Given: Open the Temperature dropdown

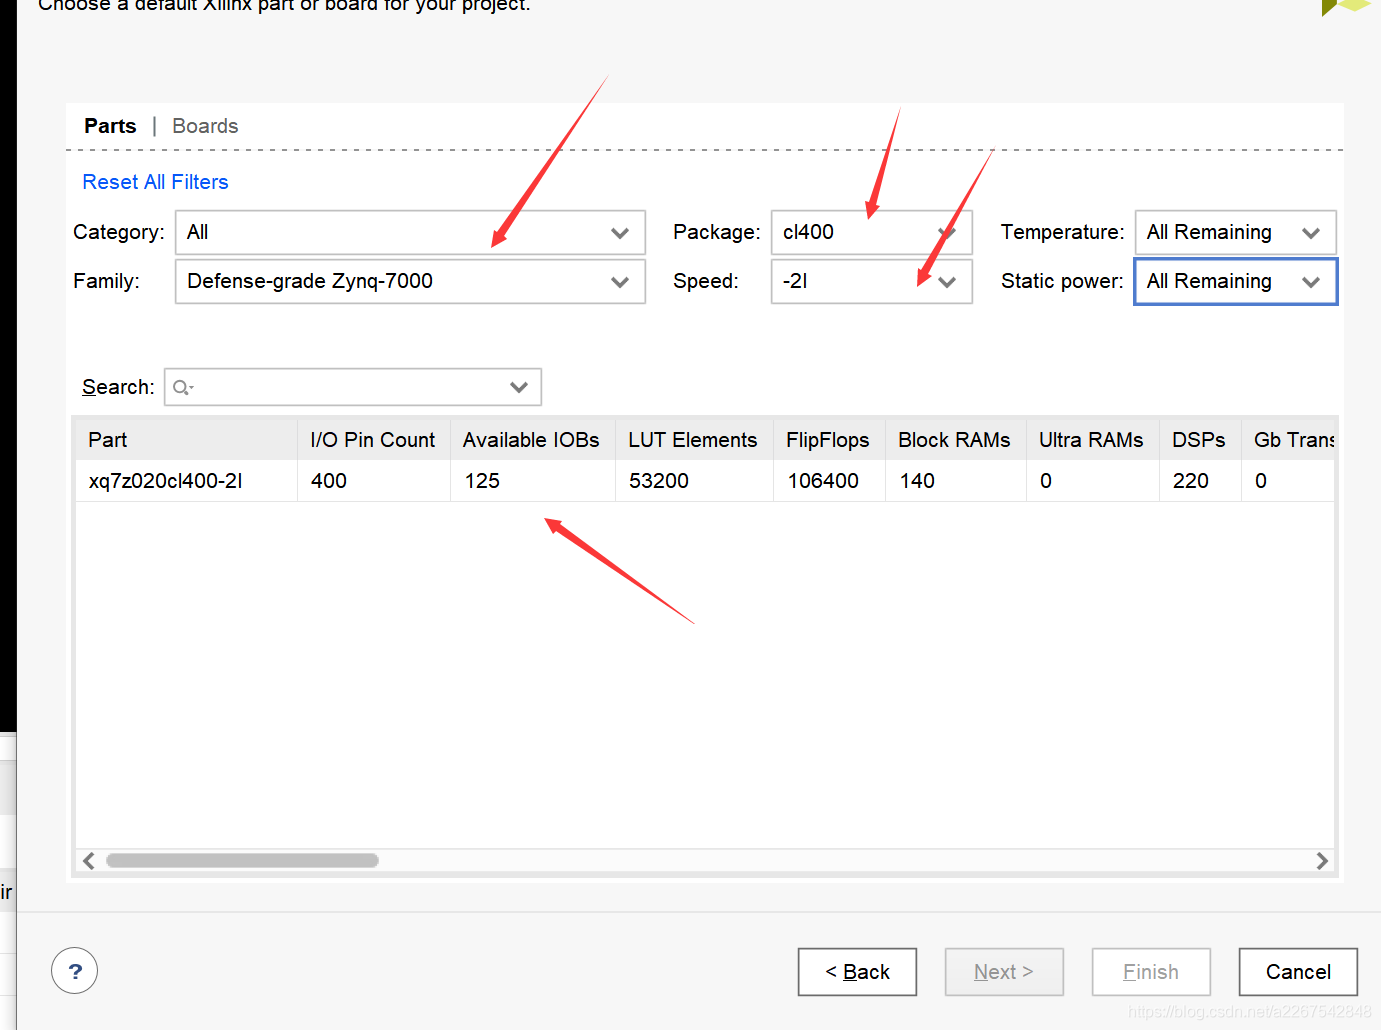Looking at the screenshot, I should click(1235, 232).
